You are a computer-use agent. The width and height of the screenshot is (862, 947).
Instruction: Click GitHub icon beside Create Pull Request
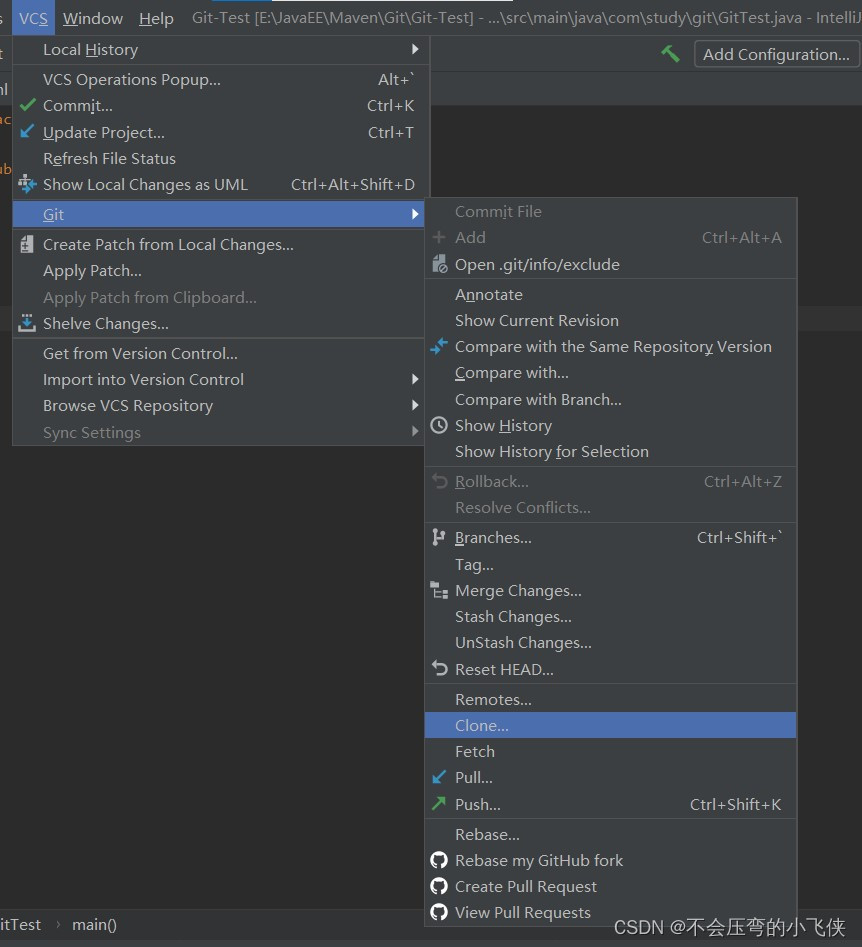click(439, 886)
